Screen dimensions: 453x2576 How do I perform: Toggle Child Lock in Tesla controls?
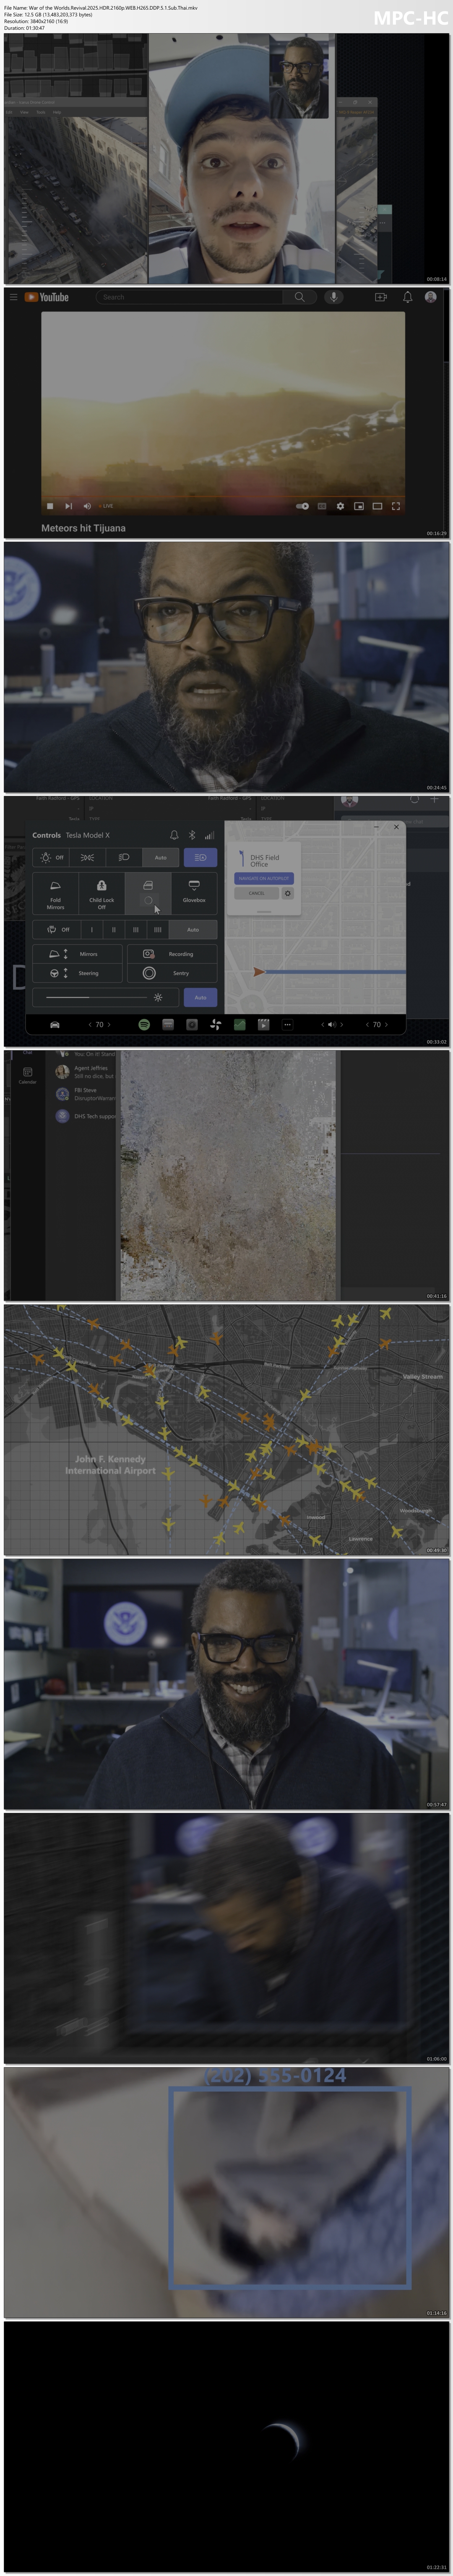pyautogui.click(x=101, y=893)
